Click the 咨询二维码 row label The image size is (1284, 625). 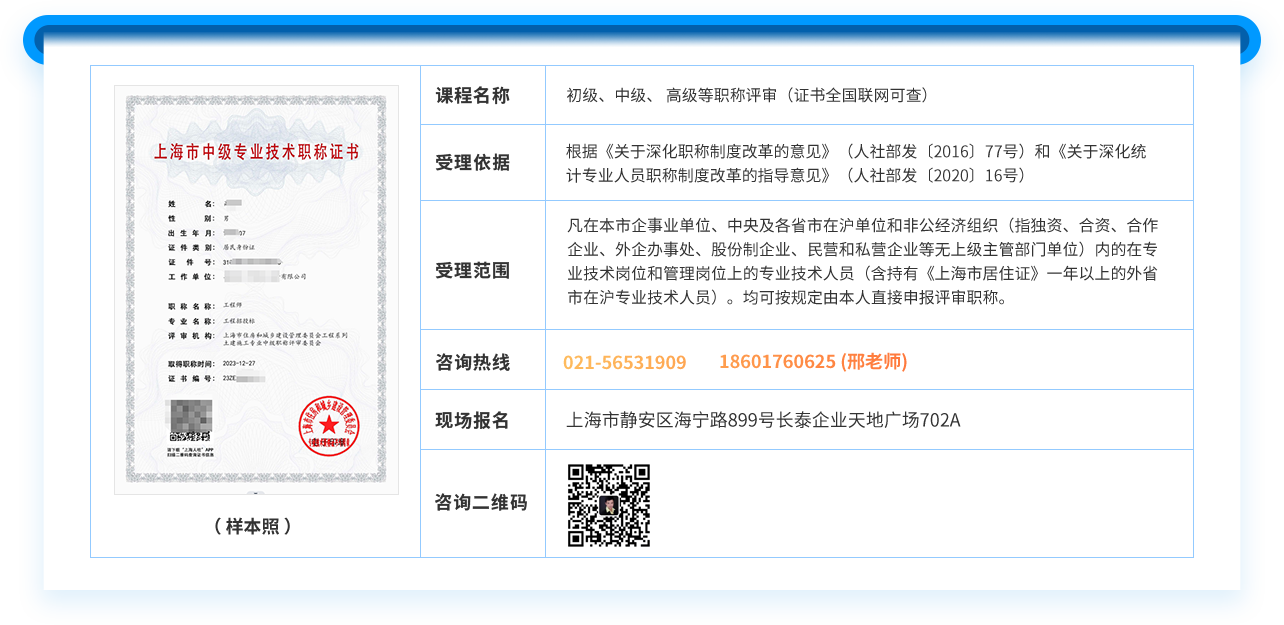tap(480, 503)
